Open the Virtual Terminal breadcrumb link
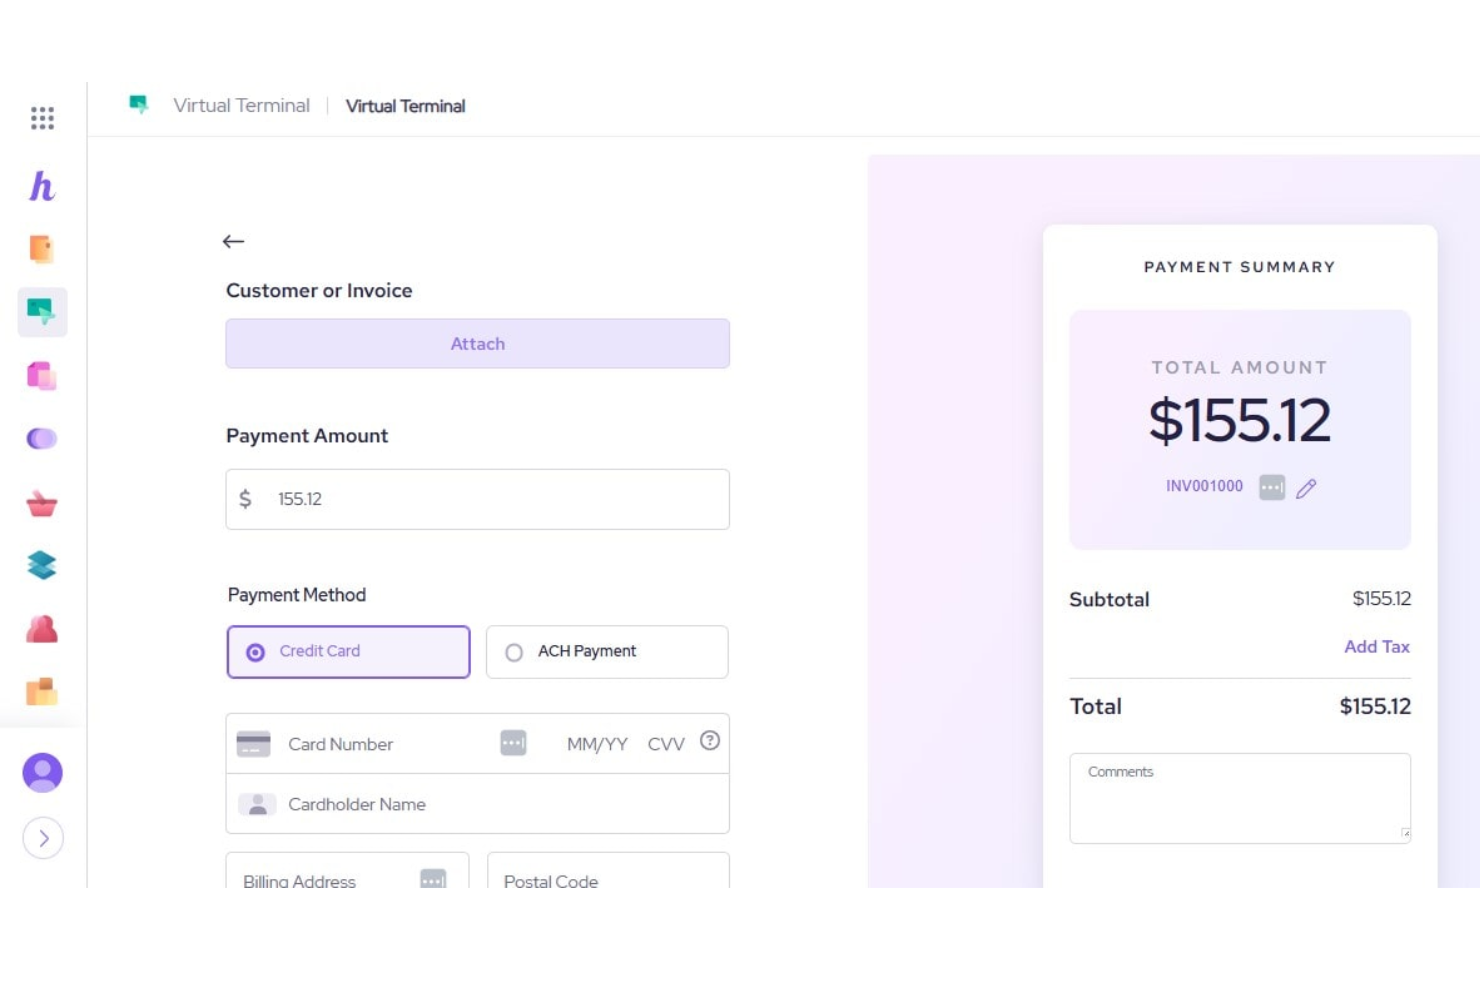The width and height of the screenshot is (1480, 987). 241,105
